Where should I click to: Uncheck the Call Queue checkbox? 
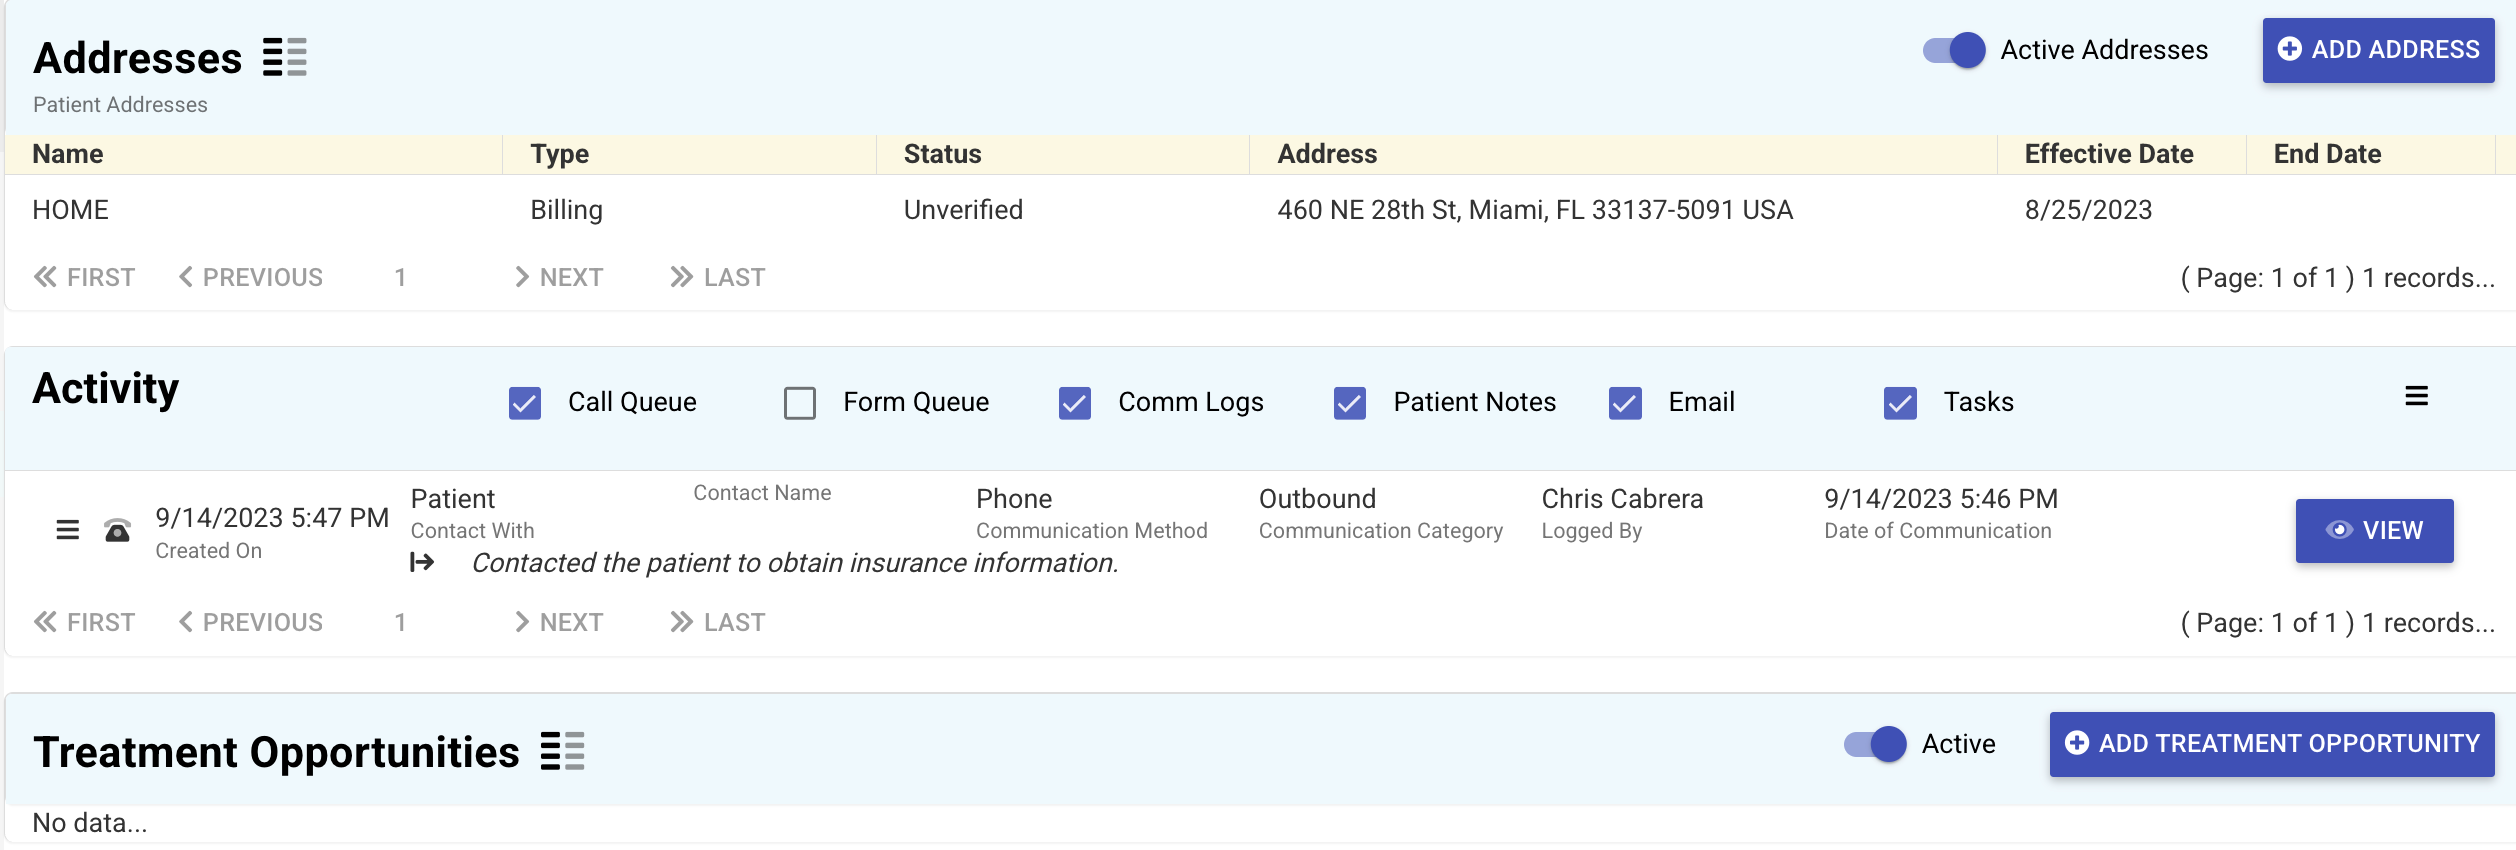[525, 403]
